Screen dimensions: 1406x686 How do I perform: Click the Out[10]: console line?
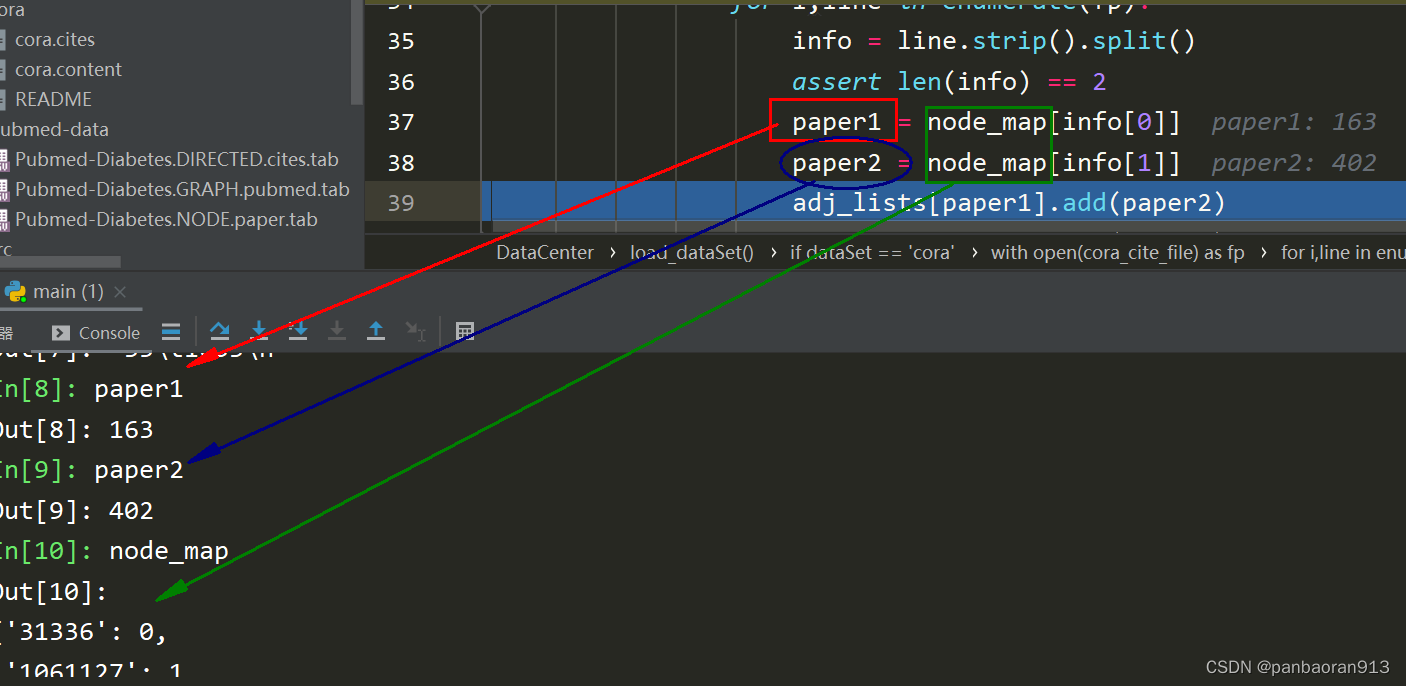pyautogui.click(x=53, y=592)
